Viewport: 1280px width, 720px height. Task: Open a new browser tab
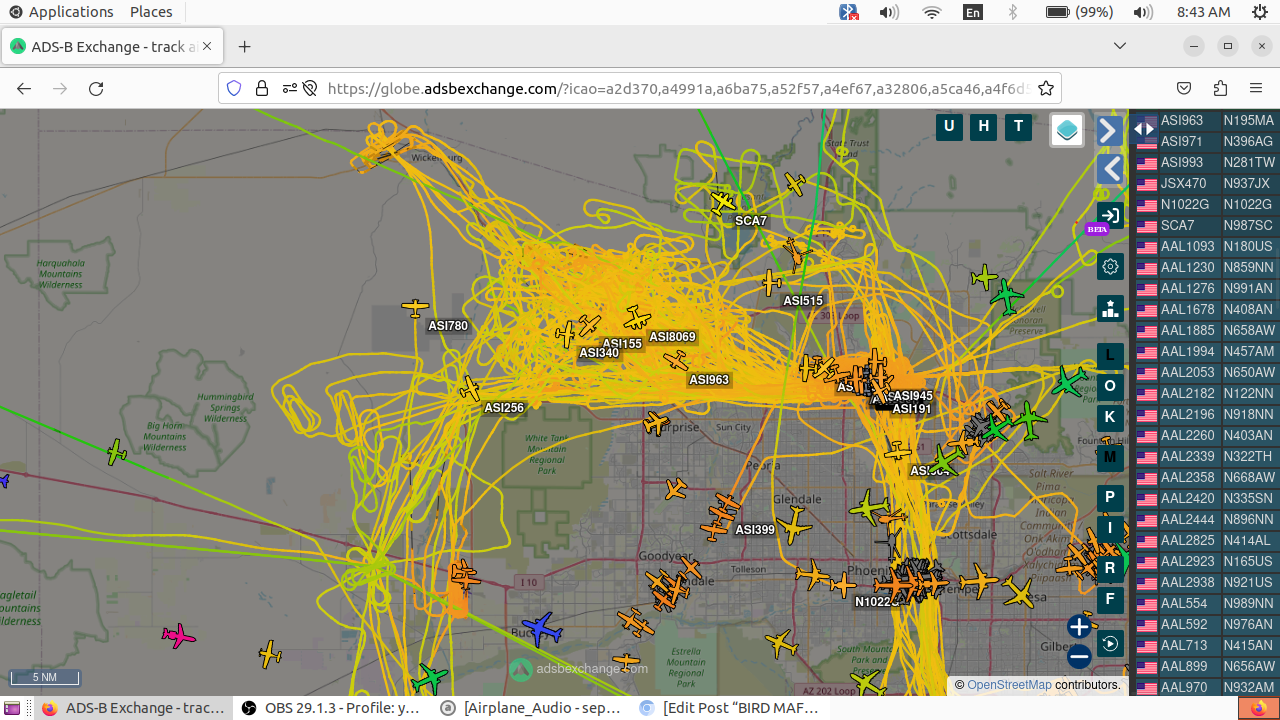(x=244, y=47)
